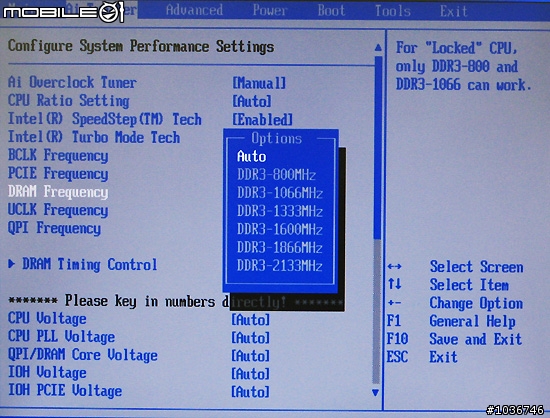The image size is (550, 418).
Task: Select UCLK Frequency setting
Action: [x=58, y=210]
